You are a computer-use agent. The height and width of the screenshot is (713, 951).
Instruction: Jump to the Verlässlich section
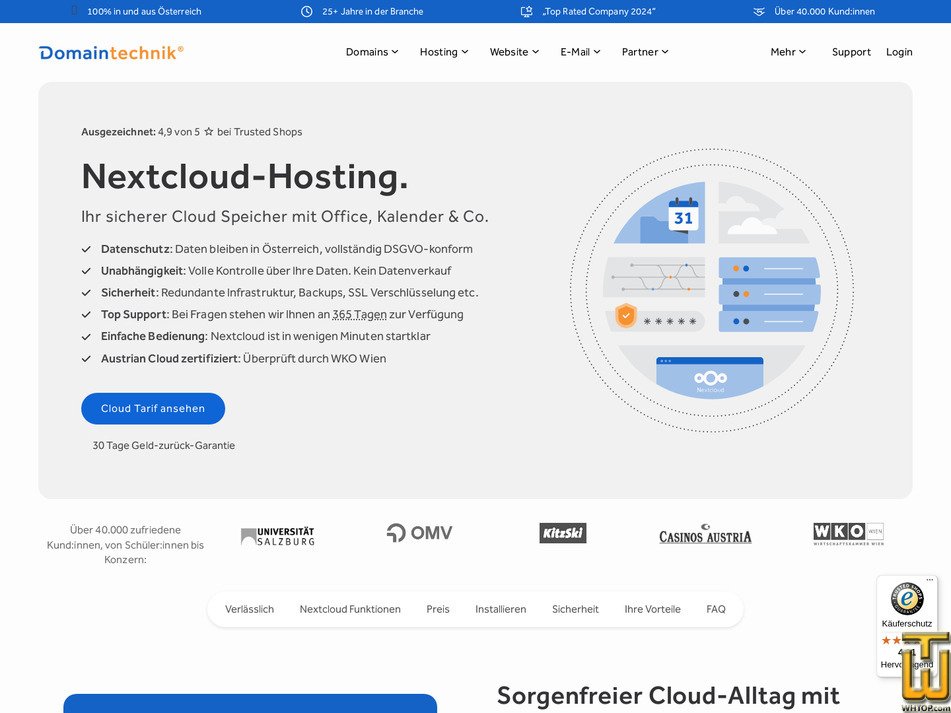[x=249, y=609]
